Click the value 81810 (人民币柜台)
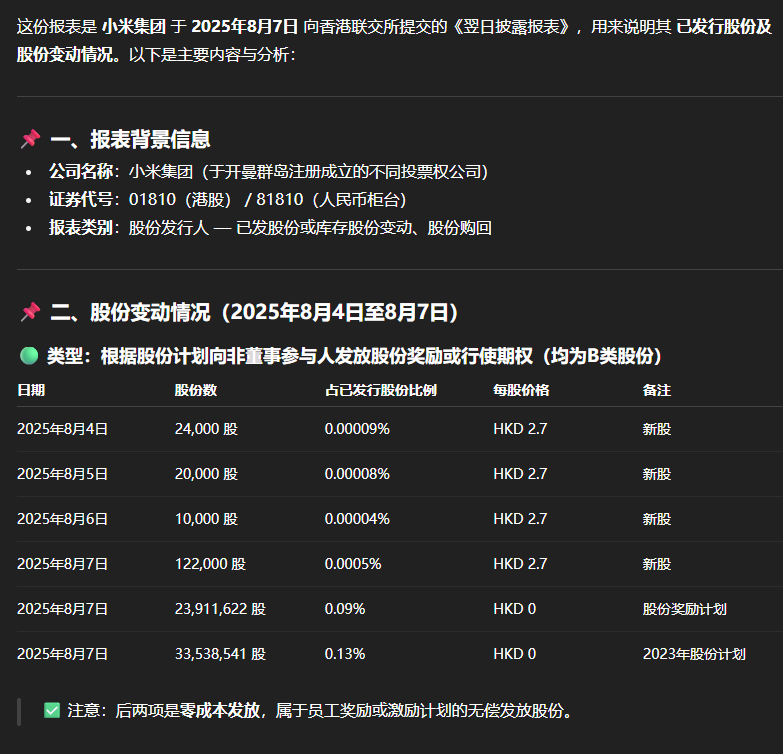 click(x=332, y=200)
